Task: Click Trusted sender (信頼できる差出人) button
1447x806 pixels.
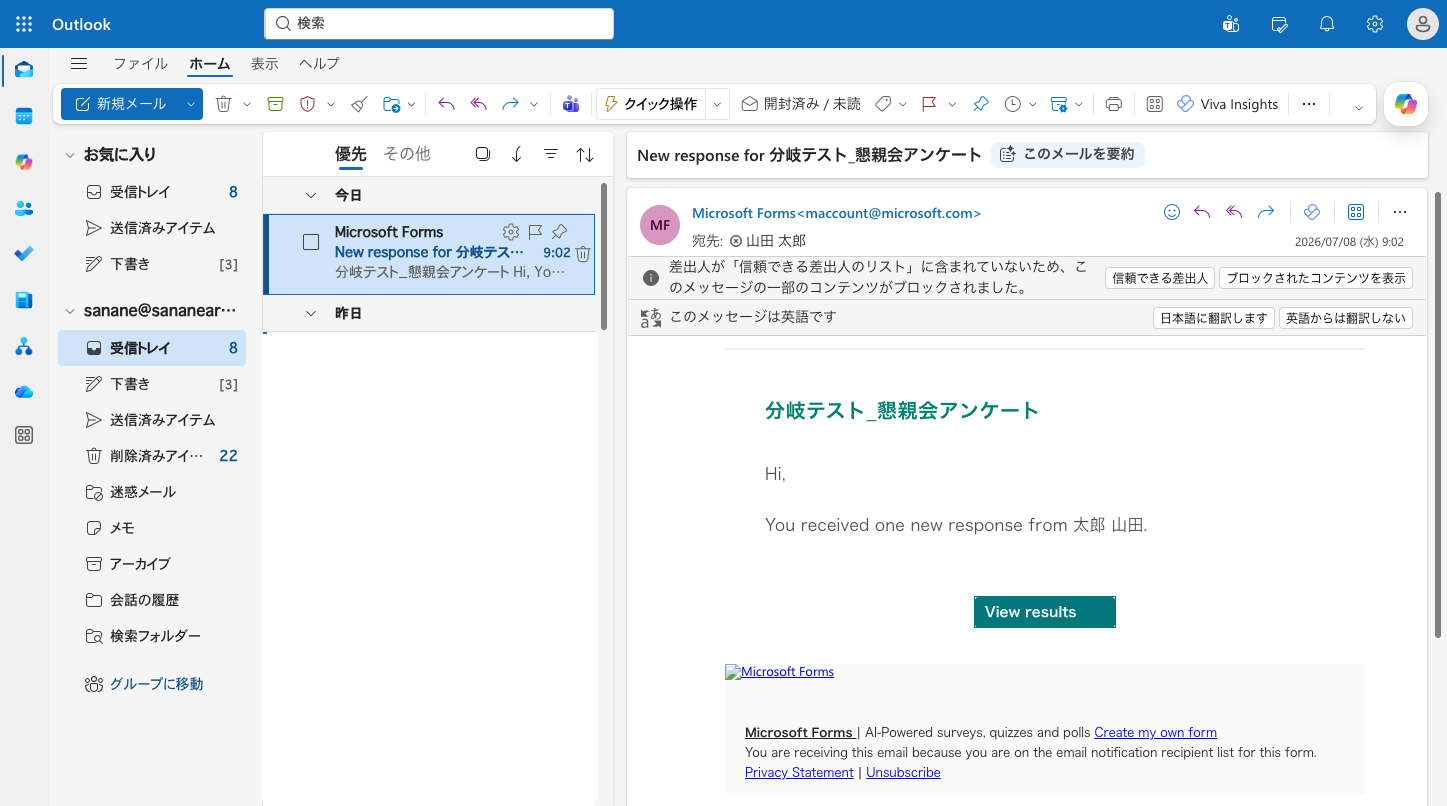Action: click(1159, 278)
